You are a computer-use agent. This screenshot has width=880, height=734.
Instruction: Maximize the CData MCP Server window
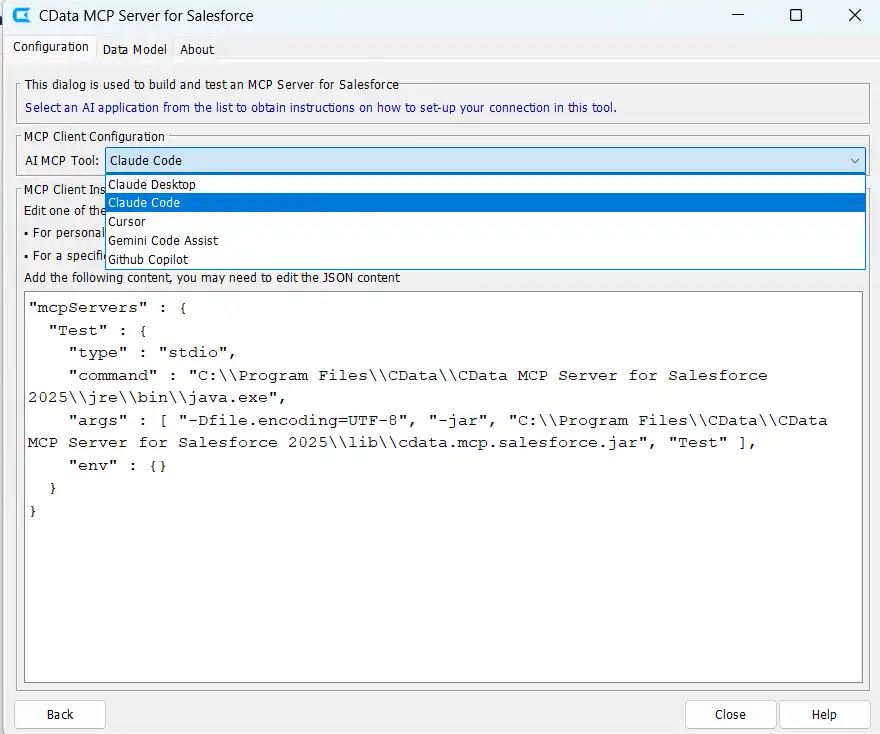(795, 16)
